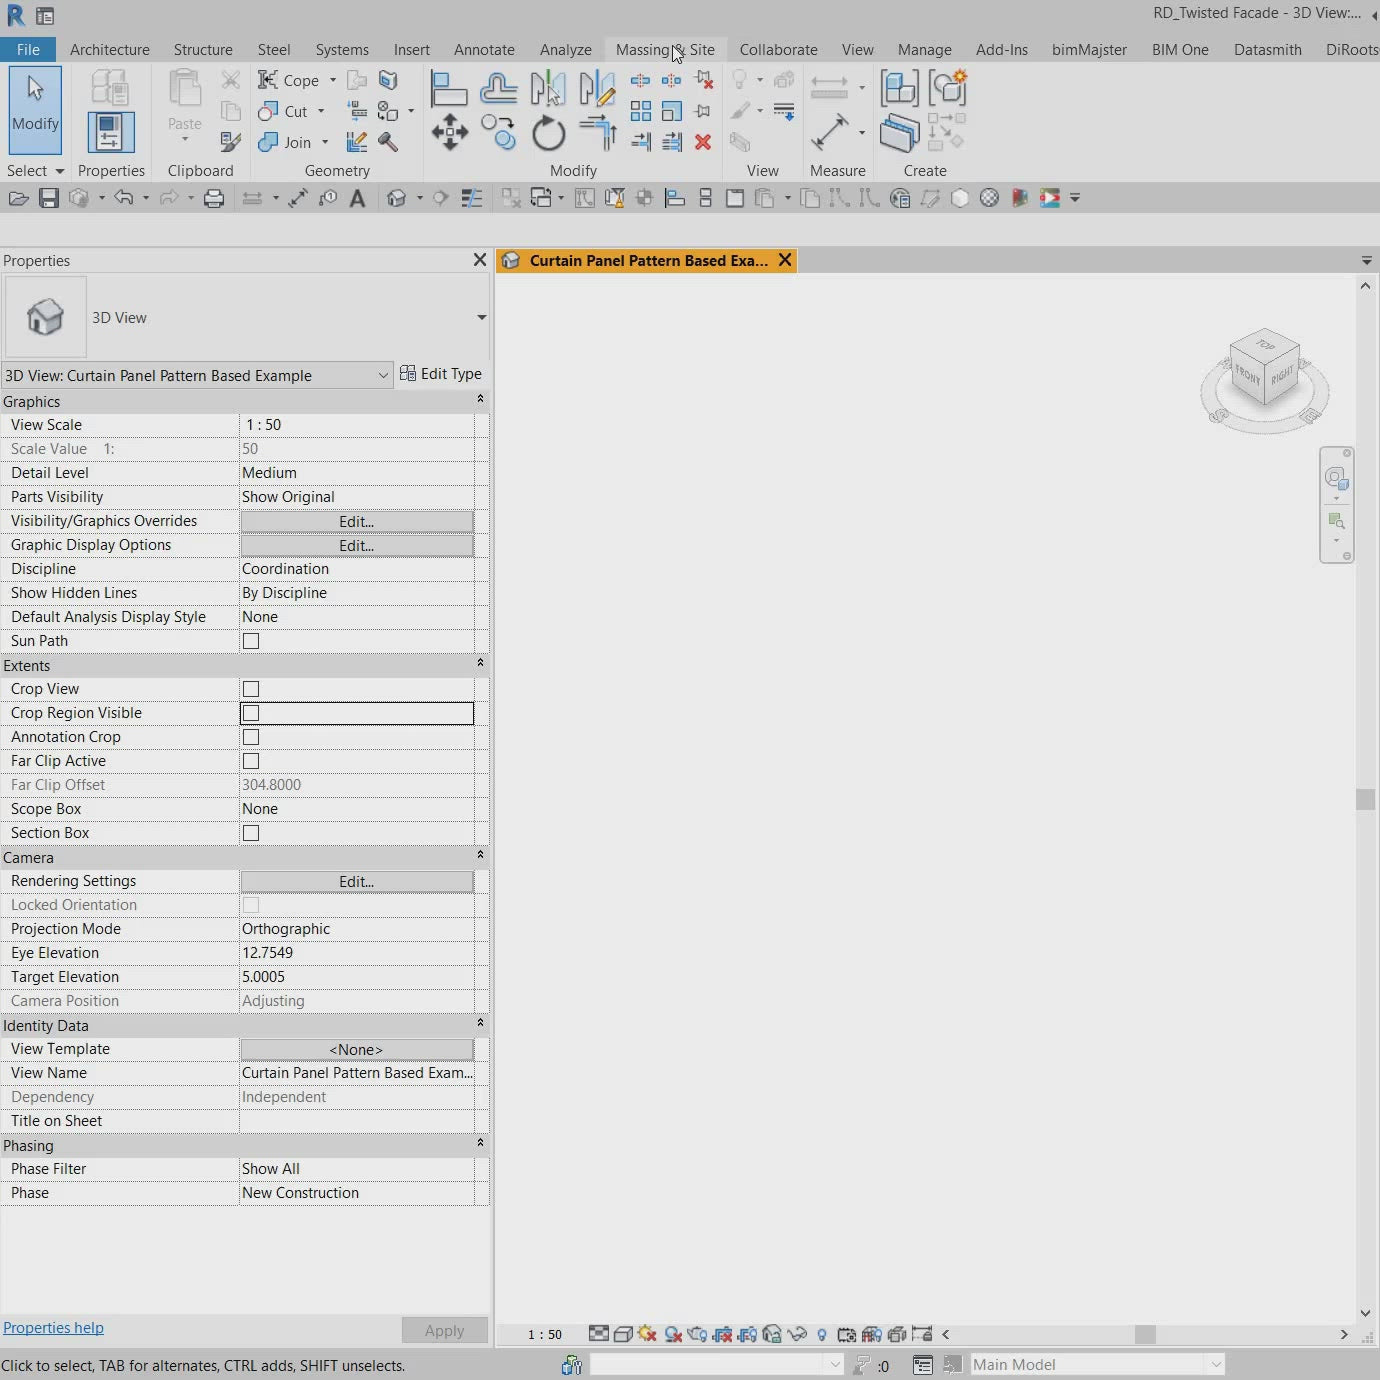Image resolution: width=1380 pixels, height=1380 pixels.
Task: Activate the Cope tool in Geometry panel
Action: click(289, 80)
